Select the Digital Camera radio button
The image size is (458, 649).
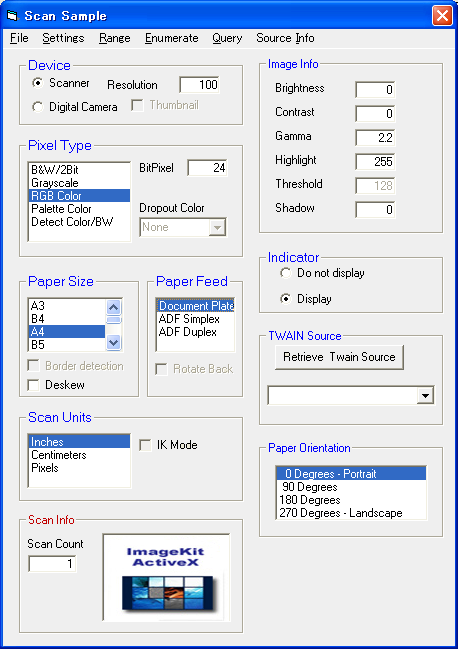[x=38, y=107]
